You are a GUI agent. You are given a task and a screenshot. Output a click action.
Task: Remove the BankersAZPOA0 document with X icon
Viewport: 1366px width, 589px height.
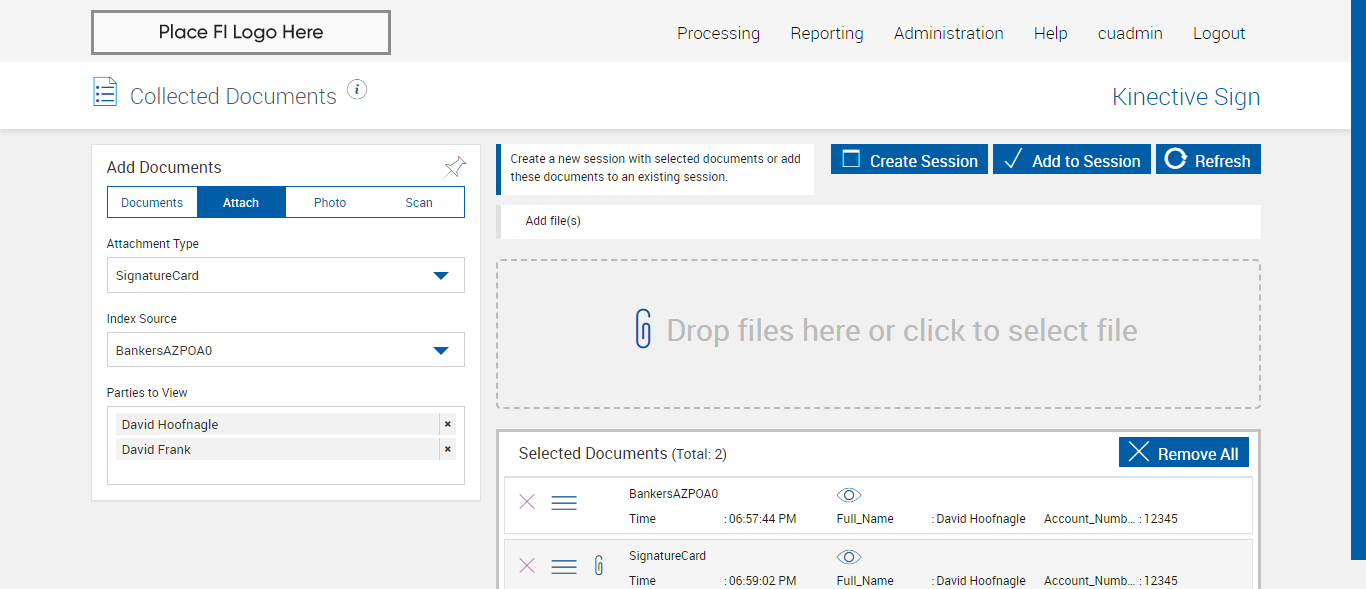527,502
